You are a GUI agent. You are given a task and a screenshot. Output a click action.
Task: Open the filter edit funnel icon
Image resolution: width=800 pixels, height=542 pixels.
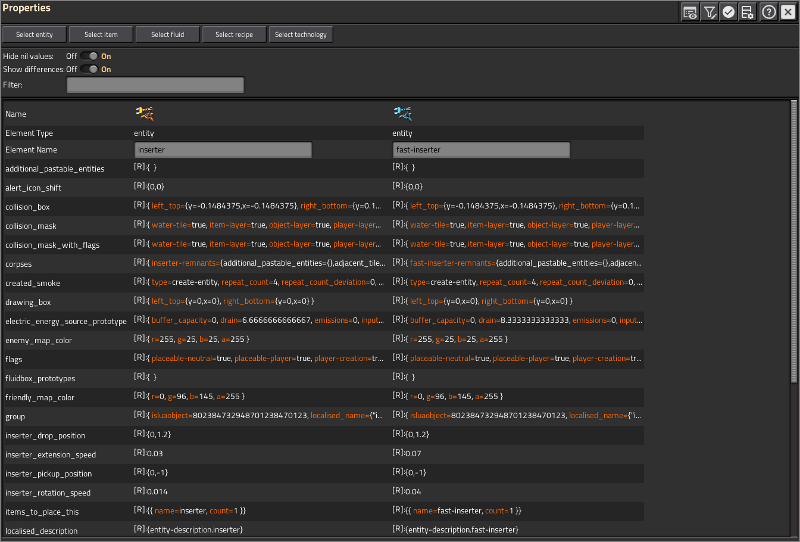[709, 12]
